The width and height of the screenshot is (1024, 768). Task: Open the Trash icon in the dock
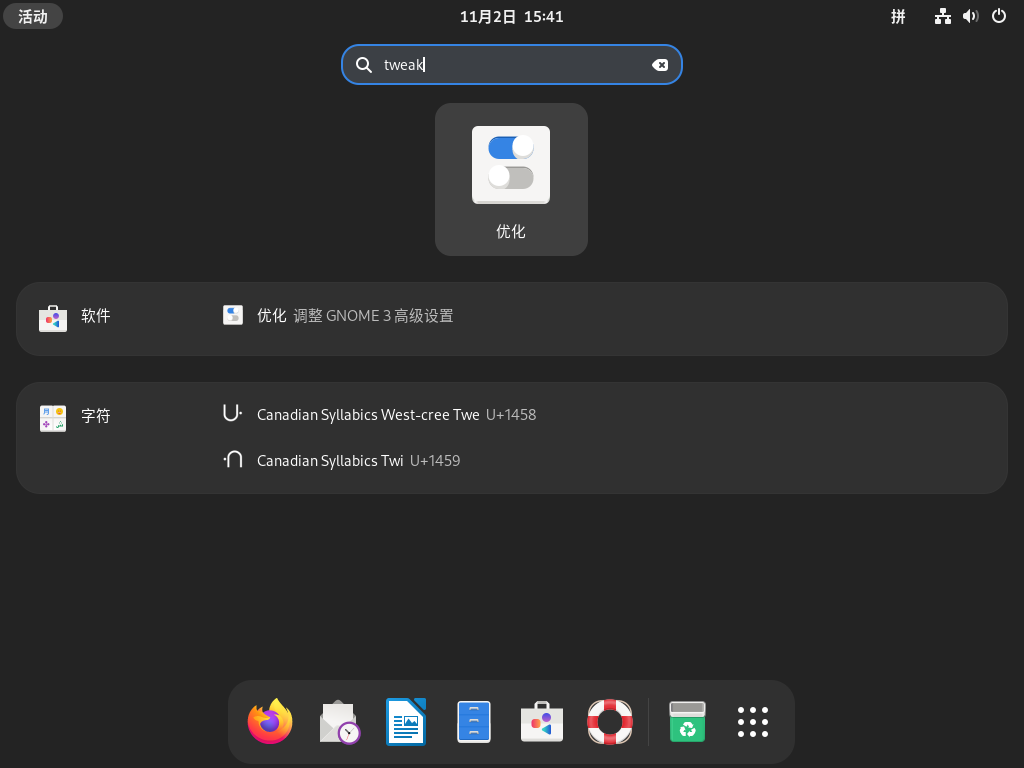[687, 722]
